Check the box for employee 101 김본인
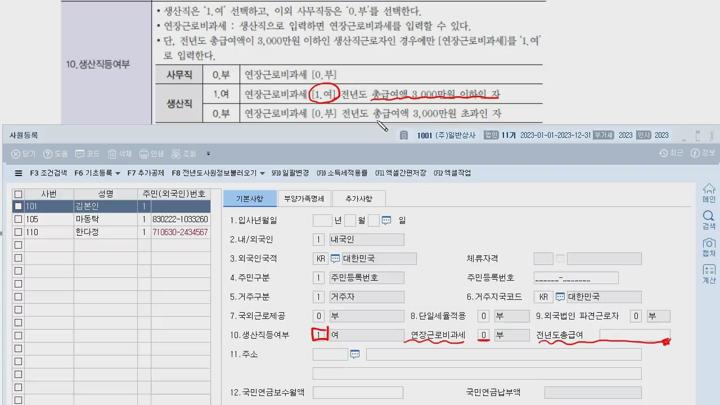This screenshot has height=405, width=720. pyautogui.click(x=18, y=206)
